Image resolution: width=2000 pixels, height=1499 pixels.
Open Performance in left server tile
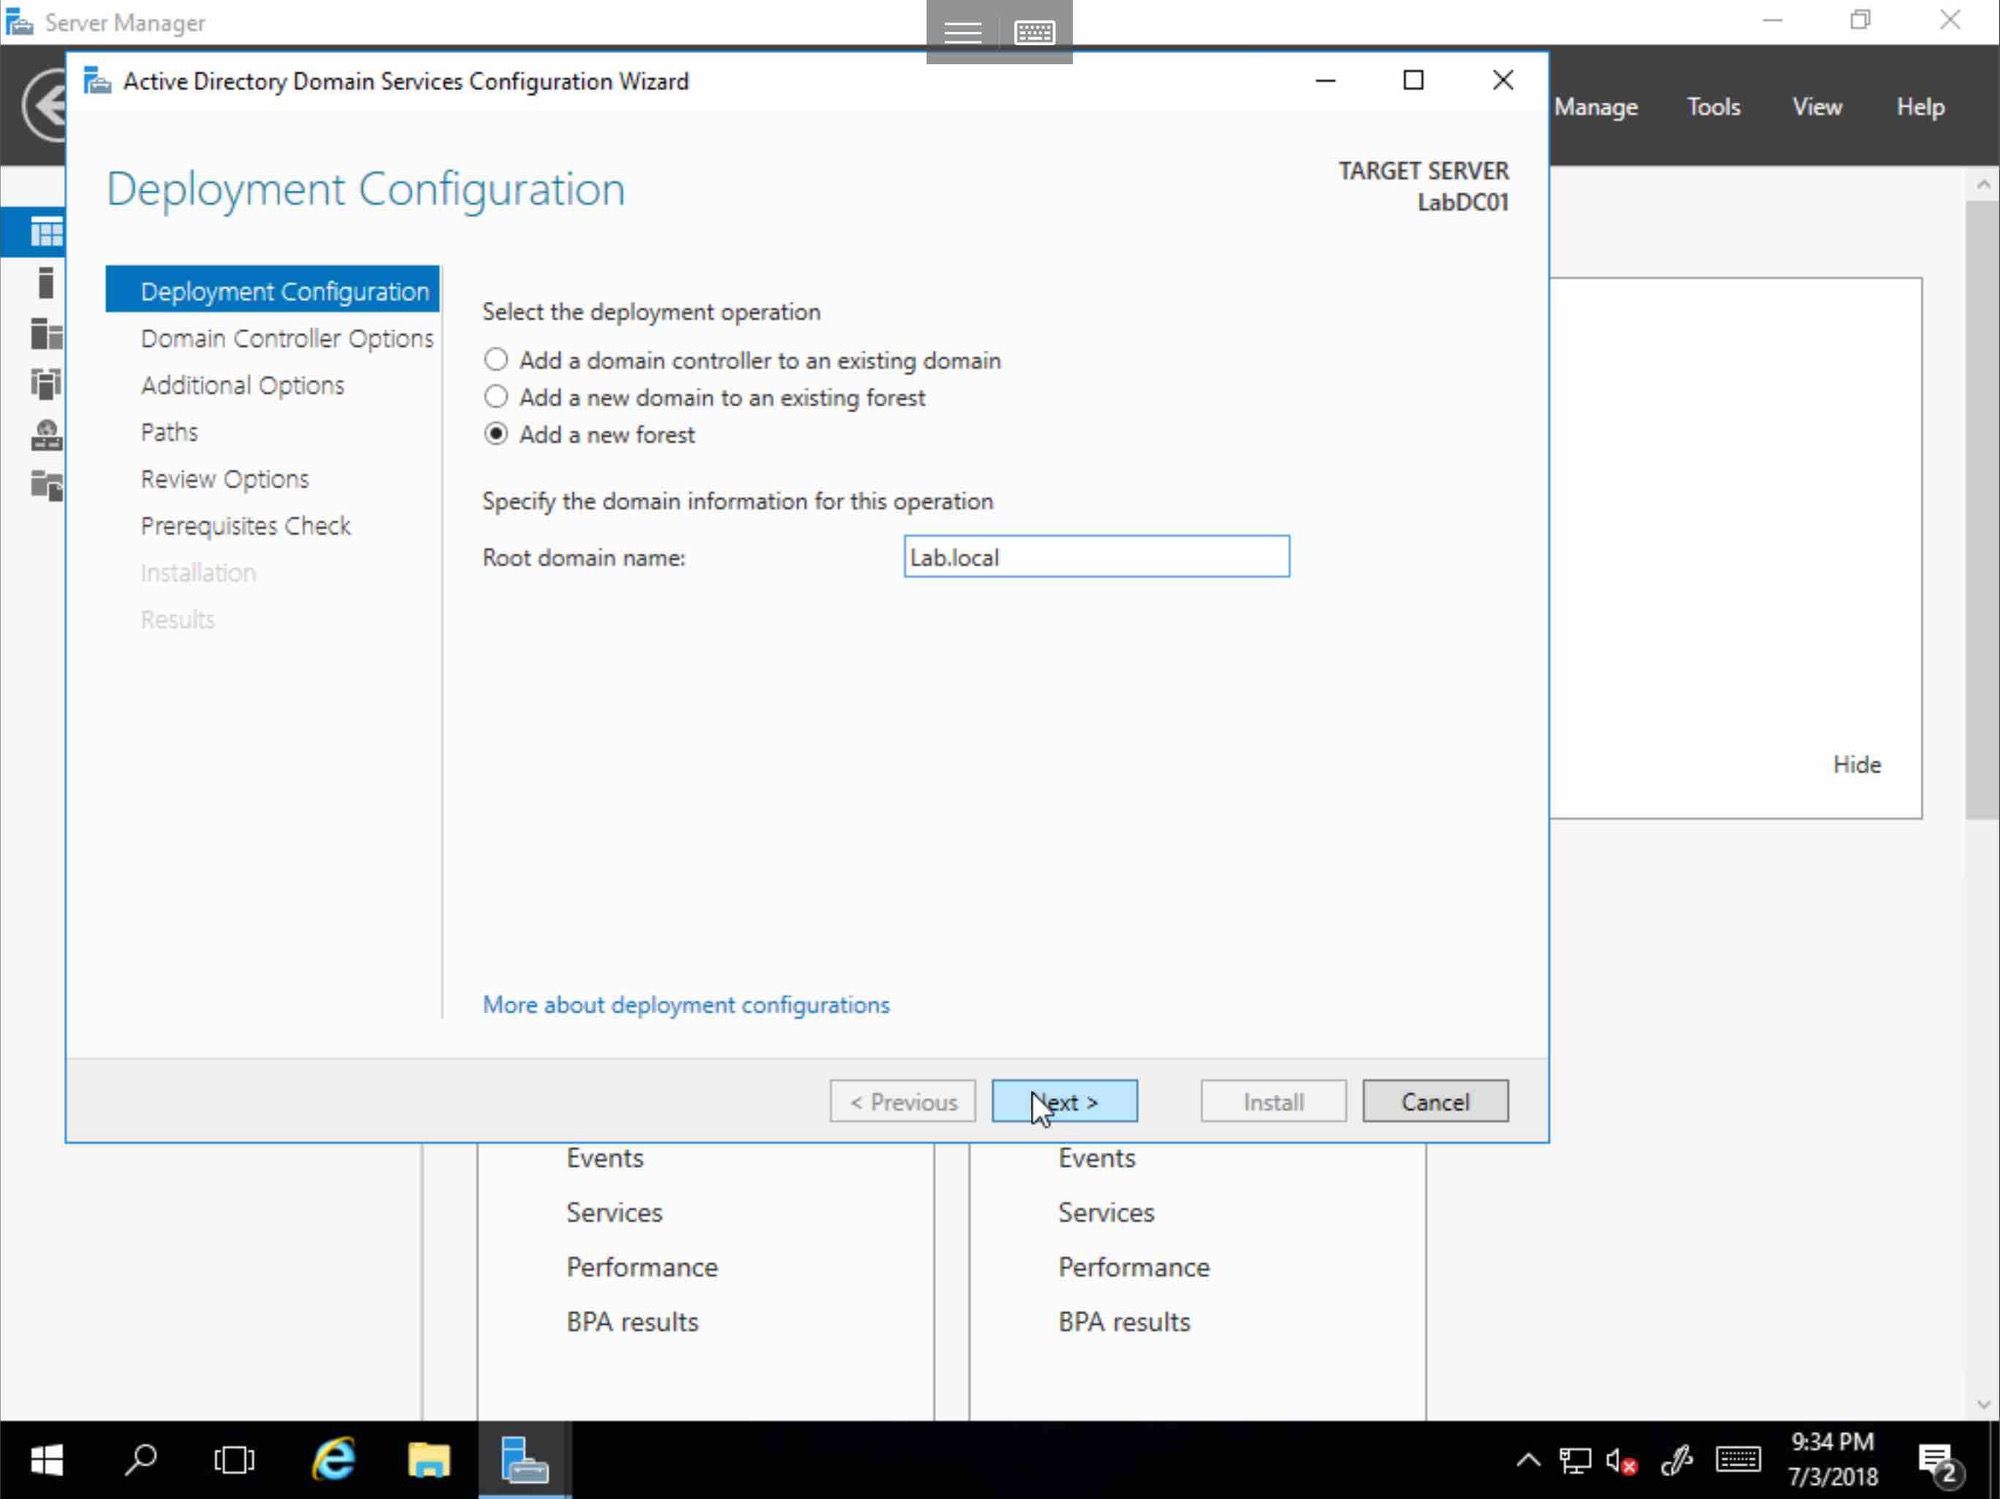[x=642, y=1266]
